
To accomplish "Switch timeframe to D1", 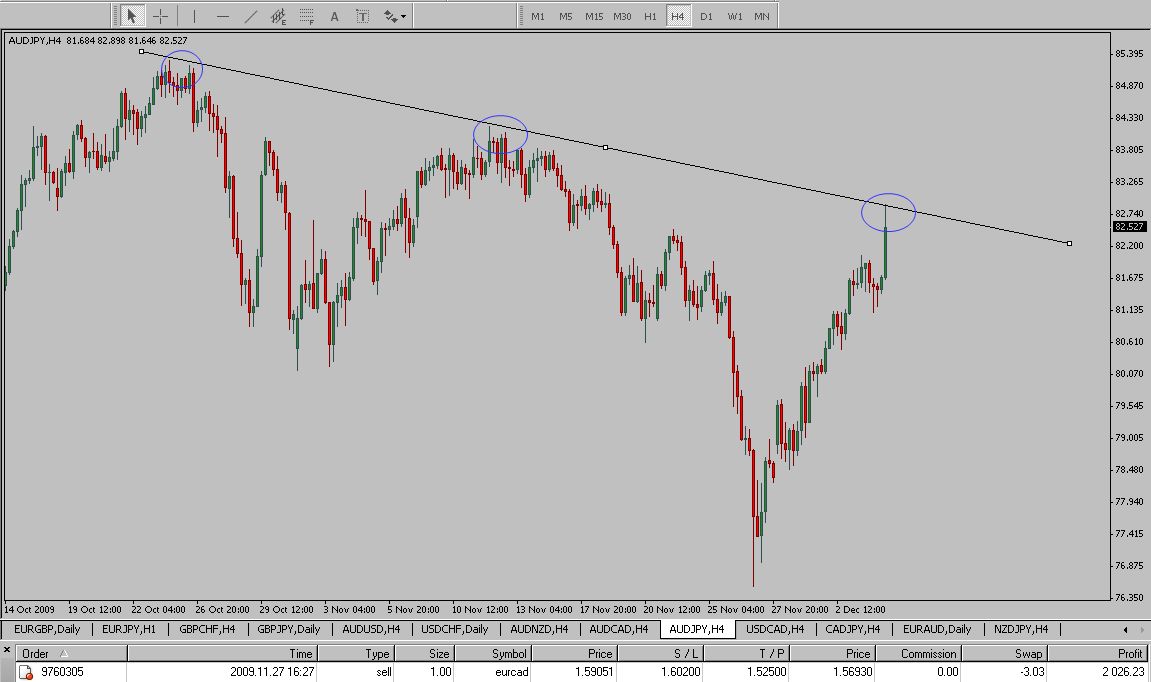I will pos(706,16).
